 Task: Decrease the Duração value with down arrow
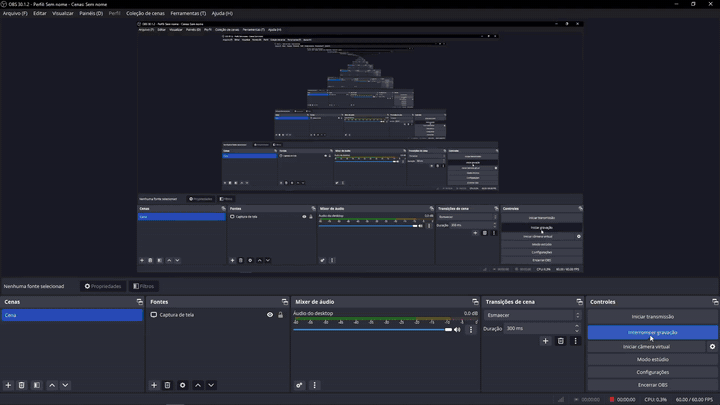[x=577, y=331]
